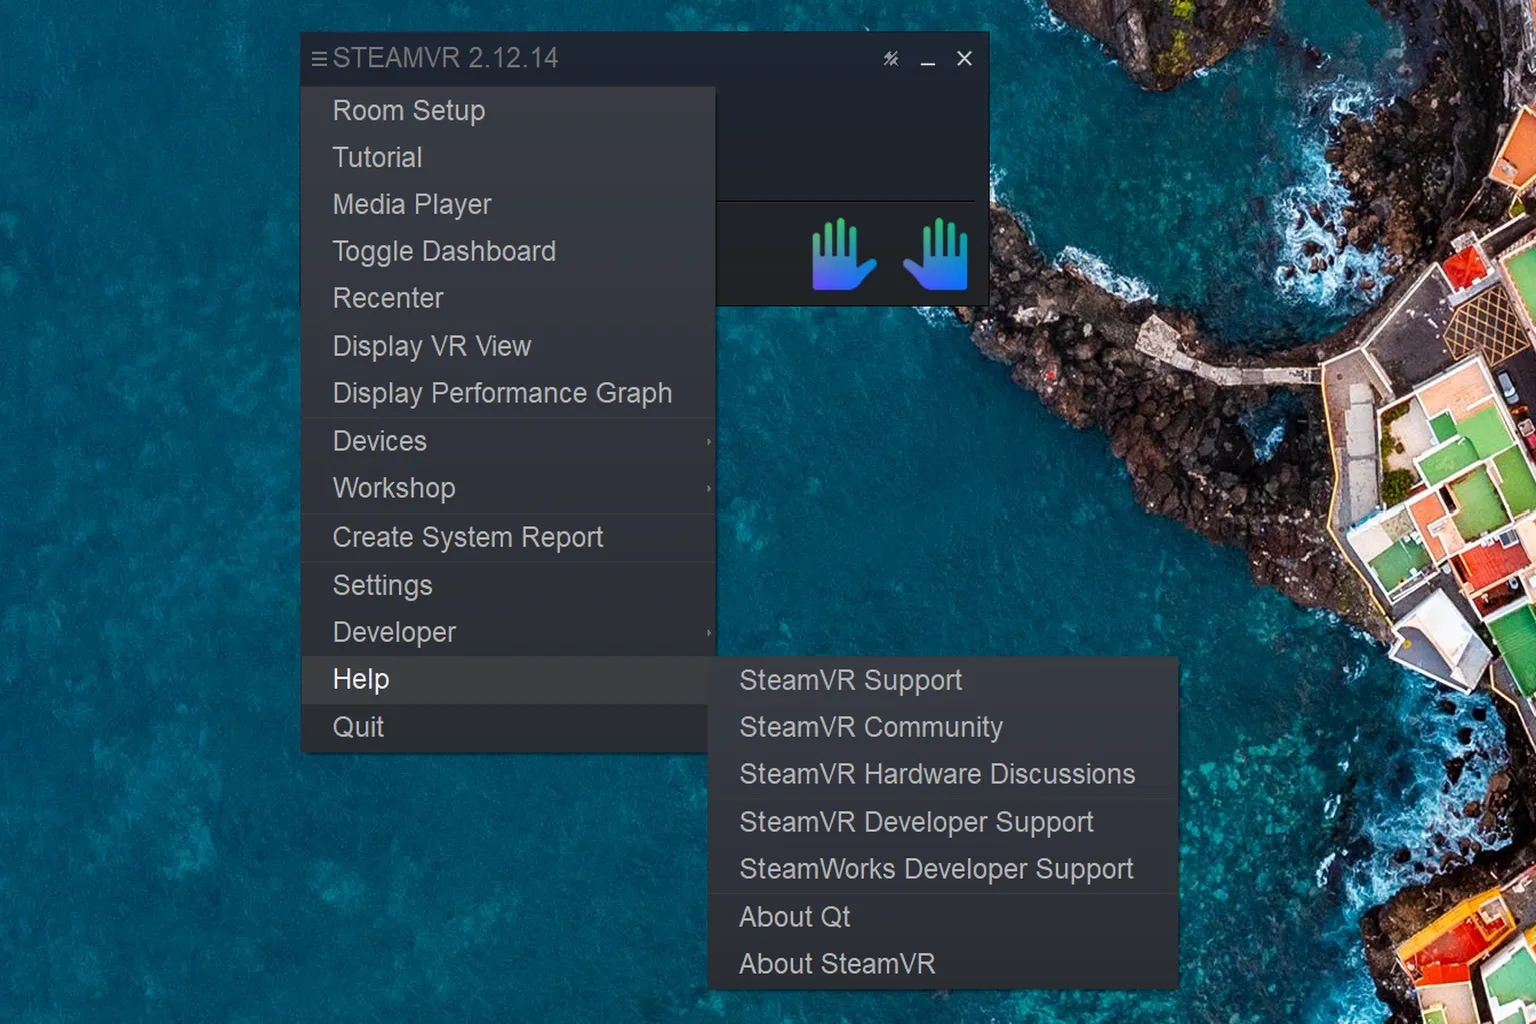The image size is (1536, 1024).
Task: Expand the Workshop submenu
Action: 508,488
